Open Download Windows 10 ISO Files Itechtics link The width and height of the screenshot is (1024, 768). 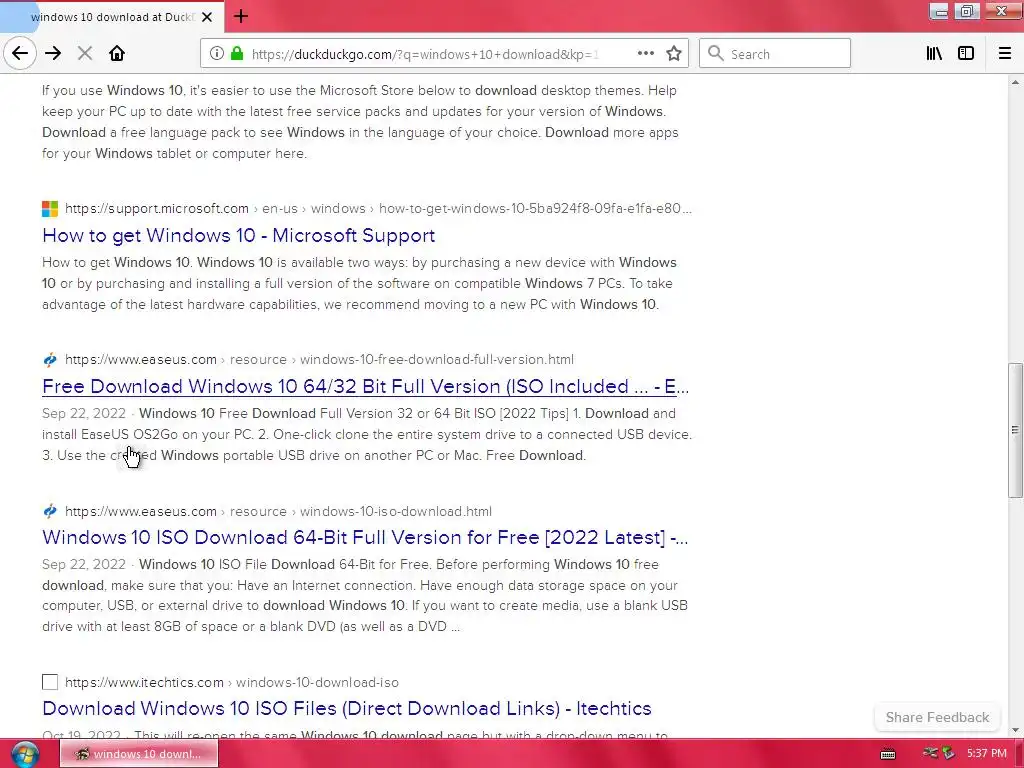347,708
